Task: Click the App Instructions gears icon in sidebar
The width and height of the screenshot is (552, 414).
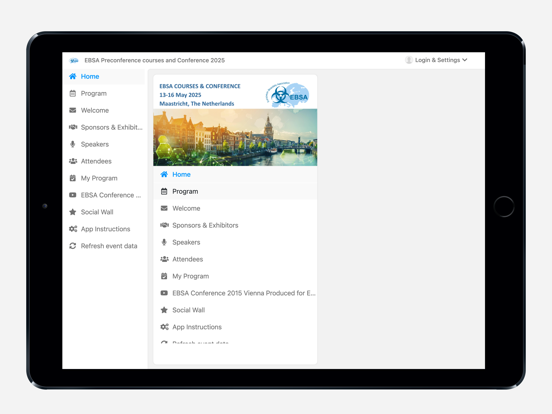Action: [73, 229]
